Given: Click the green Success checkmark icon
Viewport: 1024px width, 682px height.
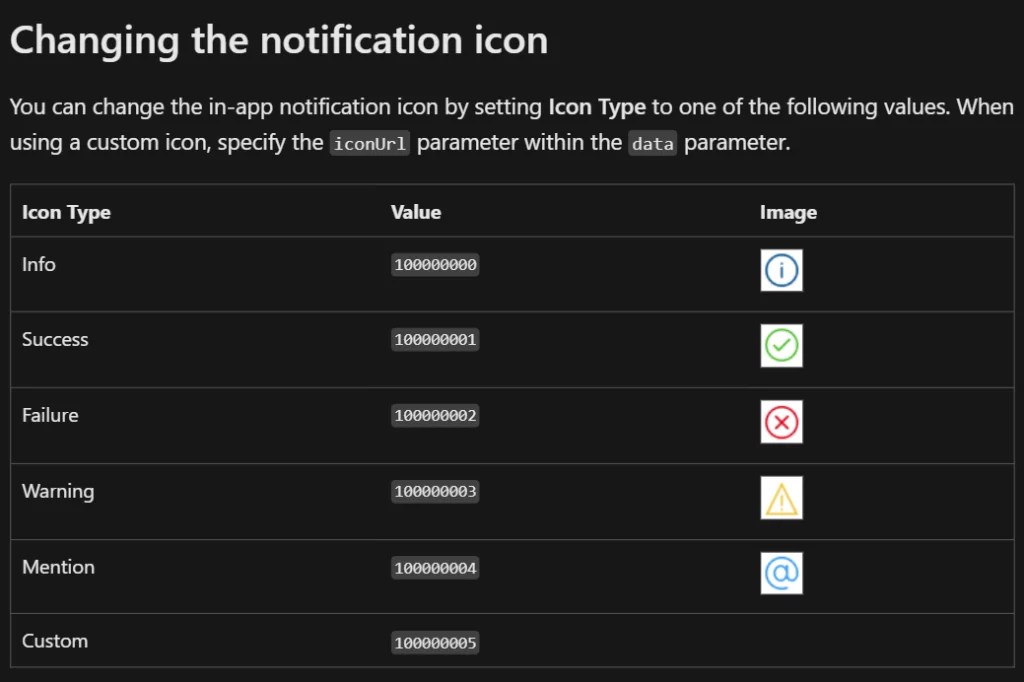Looking at the screenshot, I should tap(781, 346).
